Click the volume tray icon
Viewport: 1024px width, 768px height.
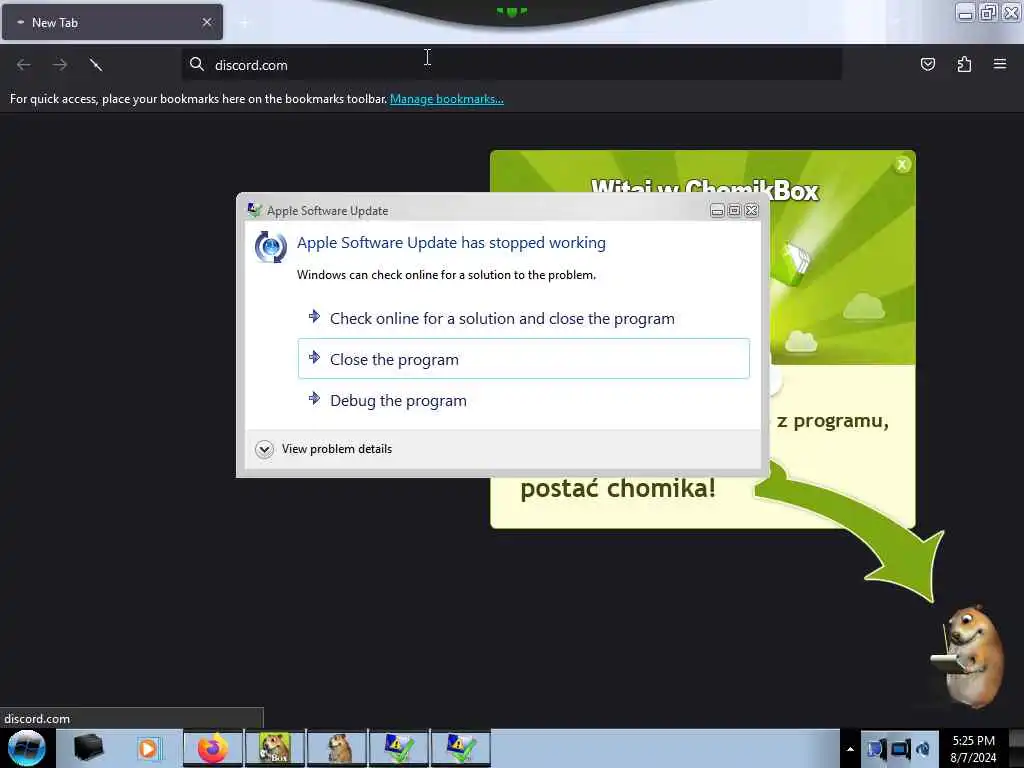(923, 748)
